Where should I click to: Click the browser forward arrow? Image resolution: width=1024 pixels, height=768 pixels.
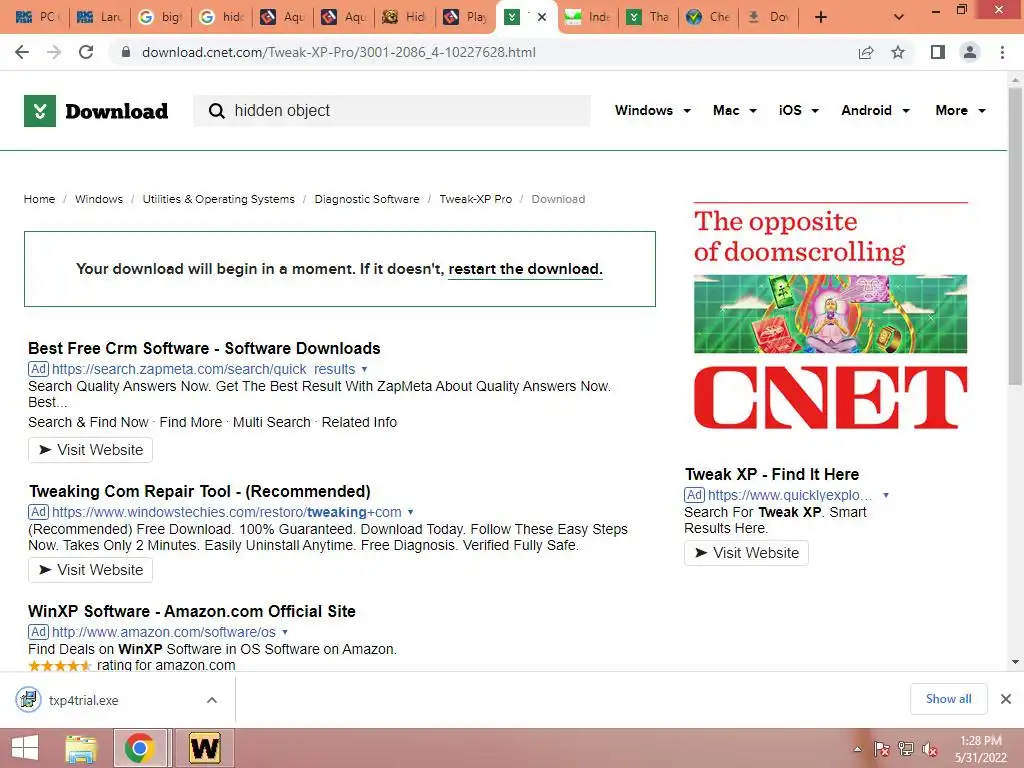(54, 52)
